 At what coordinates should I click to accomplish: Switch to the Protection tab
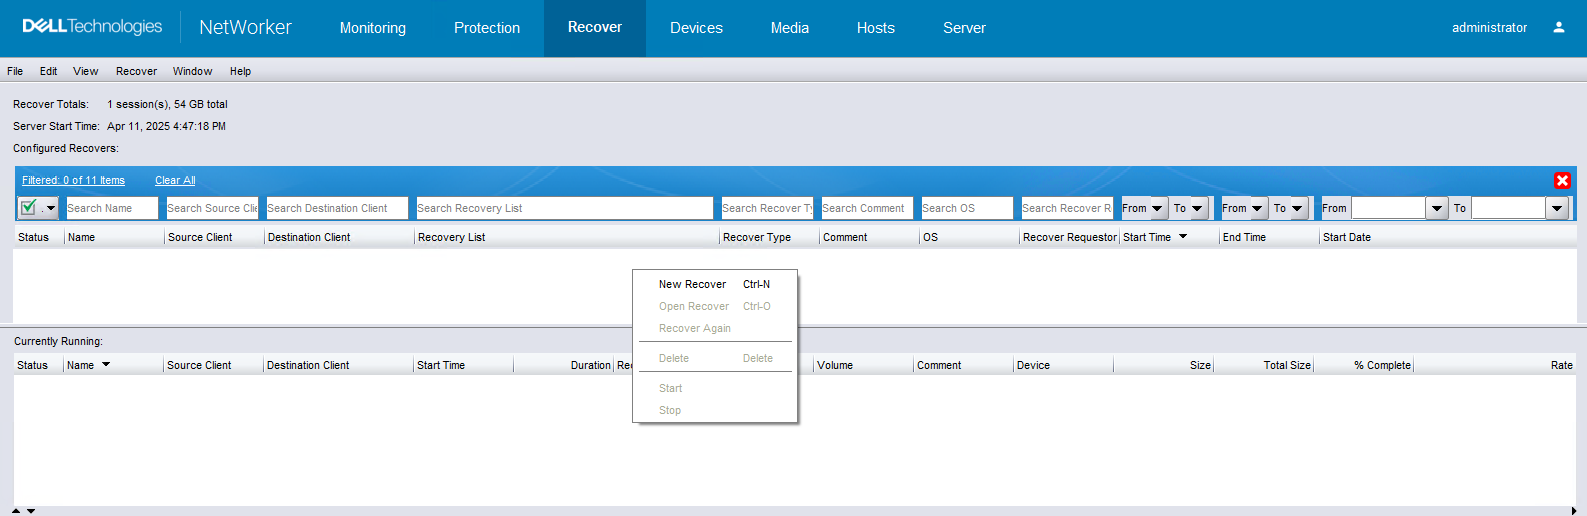(x=487, y=28)
